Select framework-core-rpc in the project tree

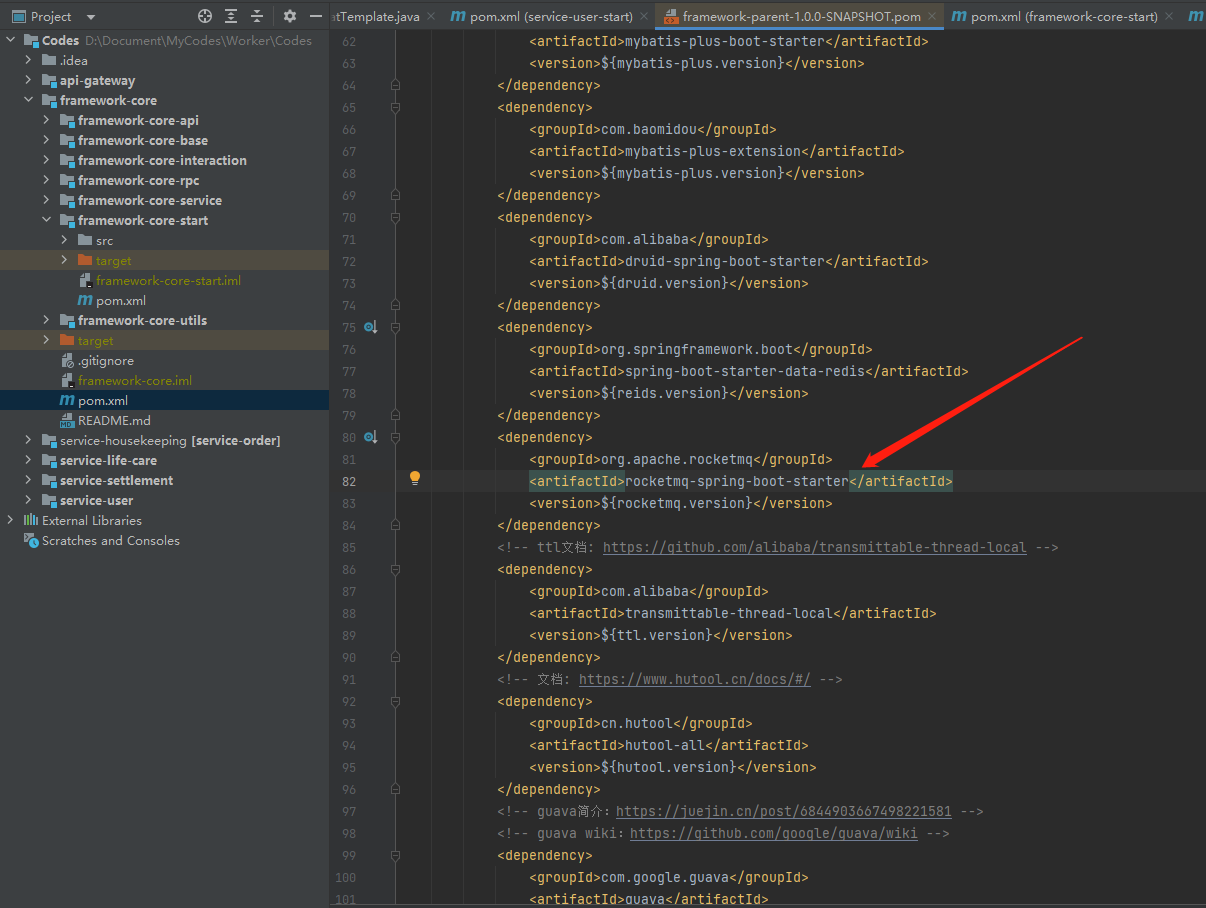138,181
